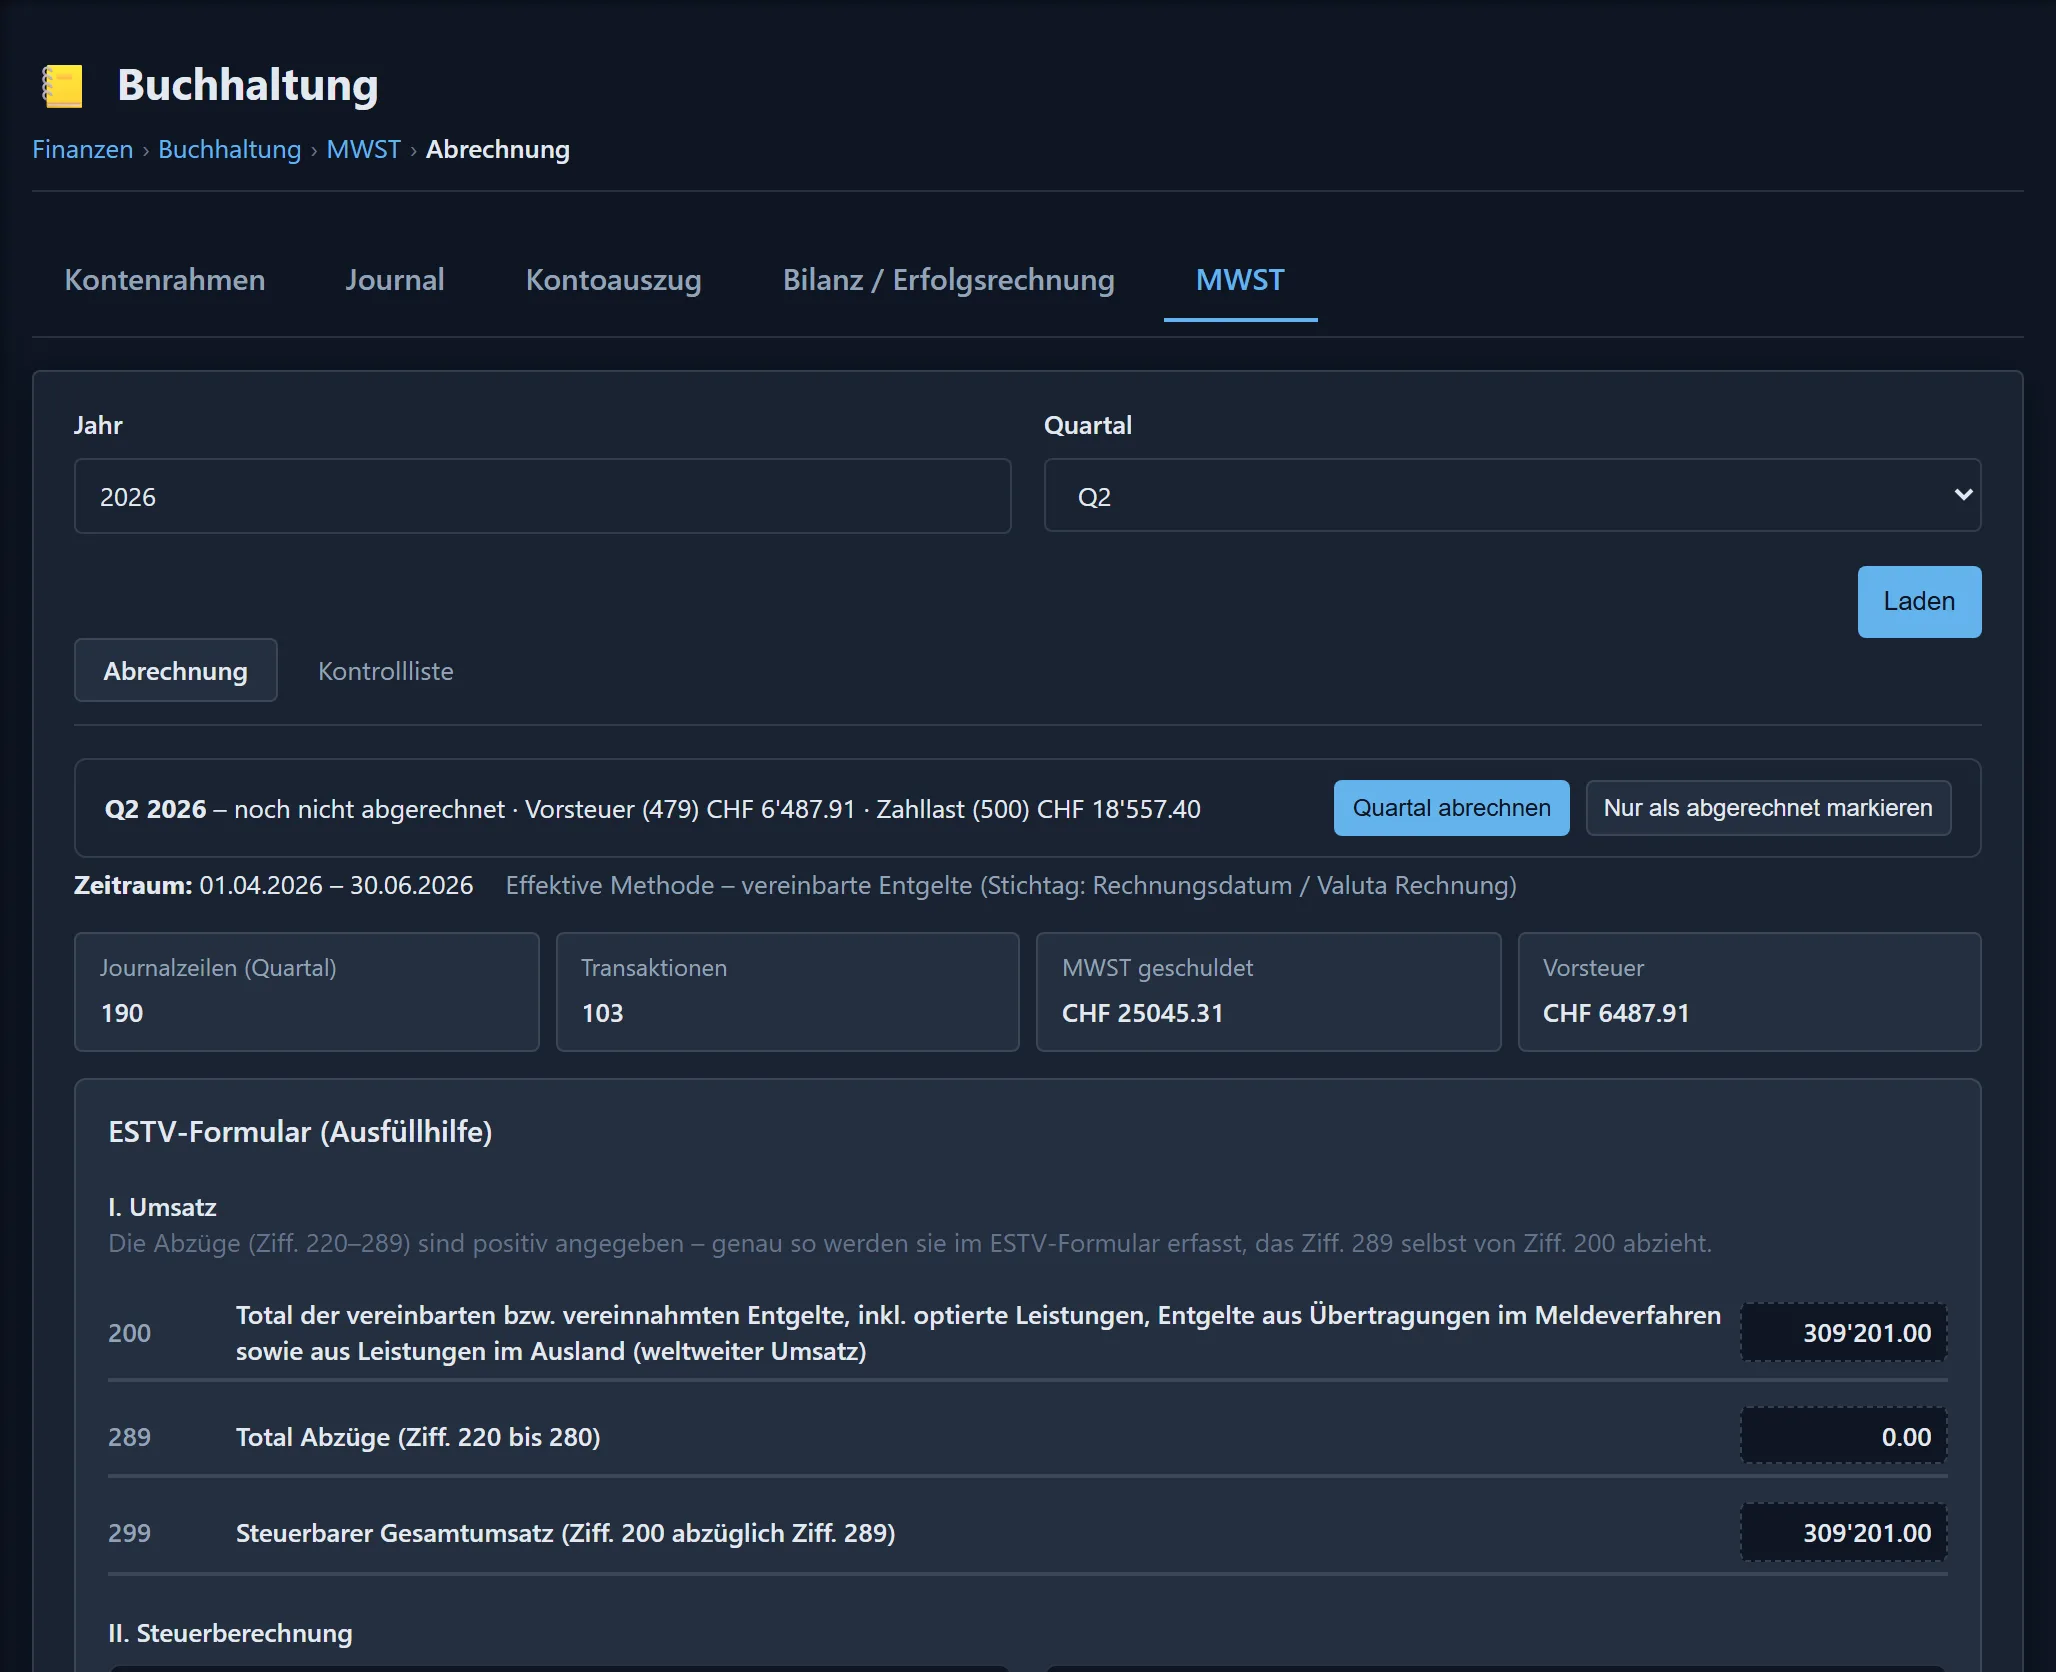Screen dimensions: 2056x1672
Task: Click Nur als abgerechnet markieren button
Action: 1768,808
